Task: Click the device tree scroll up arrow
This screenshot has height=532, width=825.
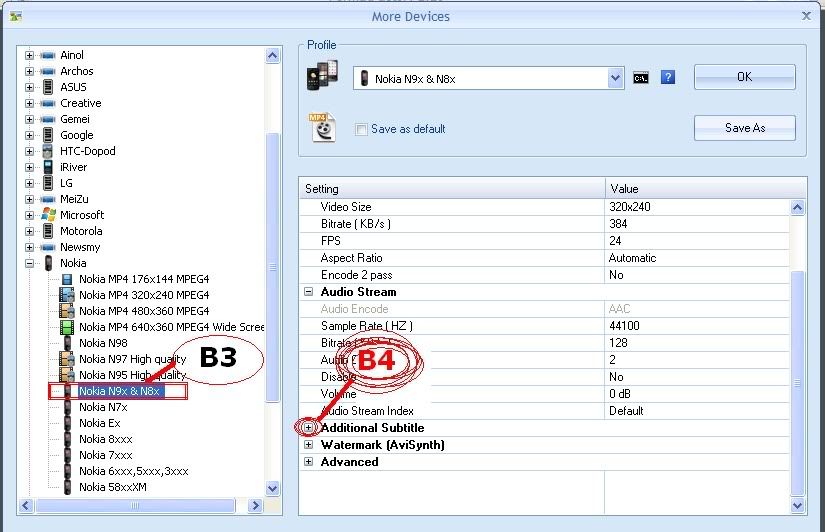Action: click(273, 55)
